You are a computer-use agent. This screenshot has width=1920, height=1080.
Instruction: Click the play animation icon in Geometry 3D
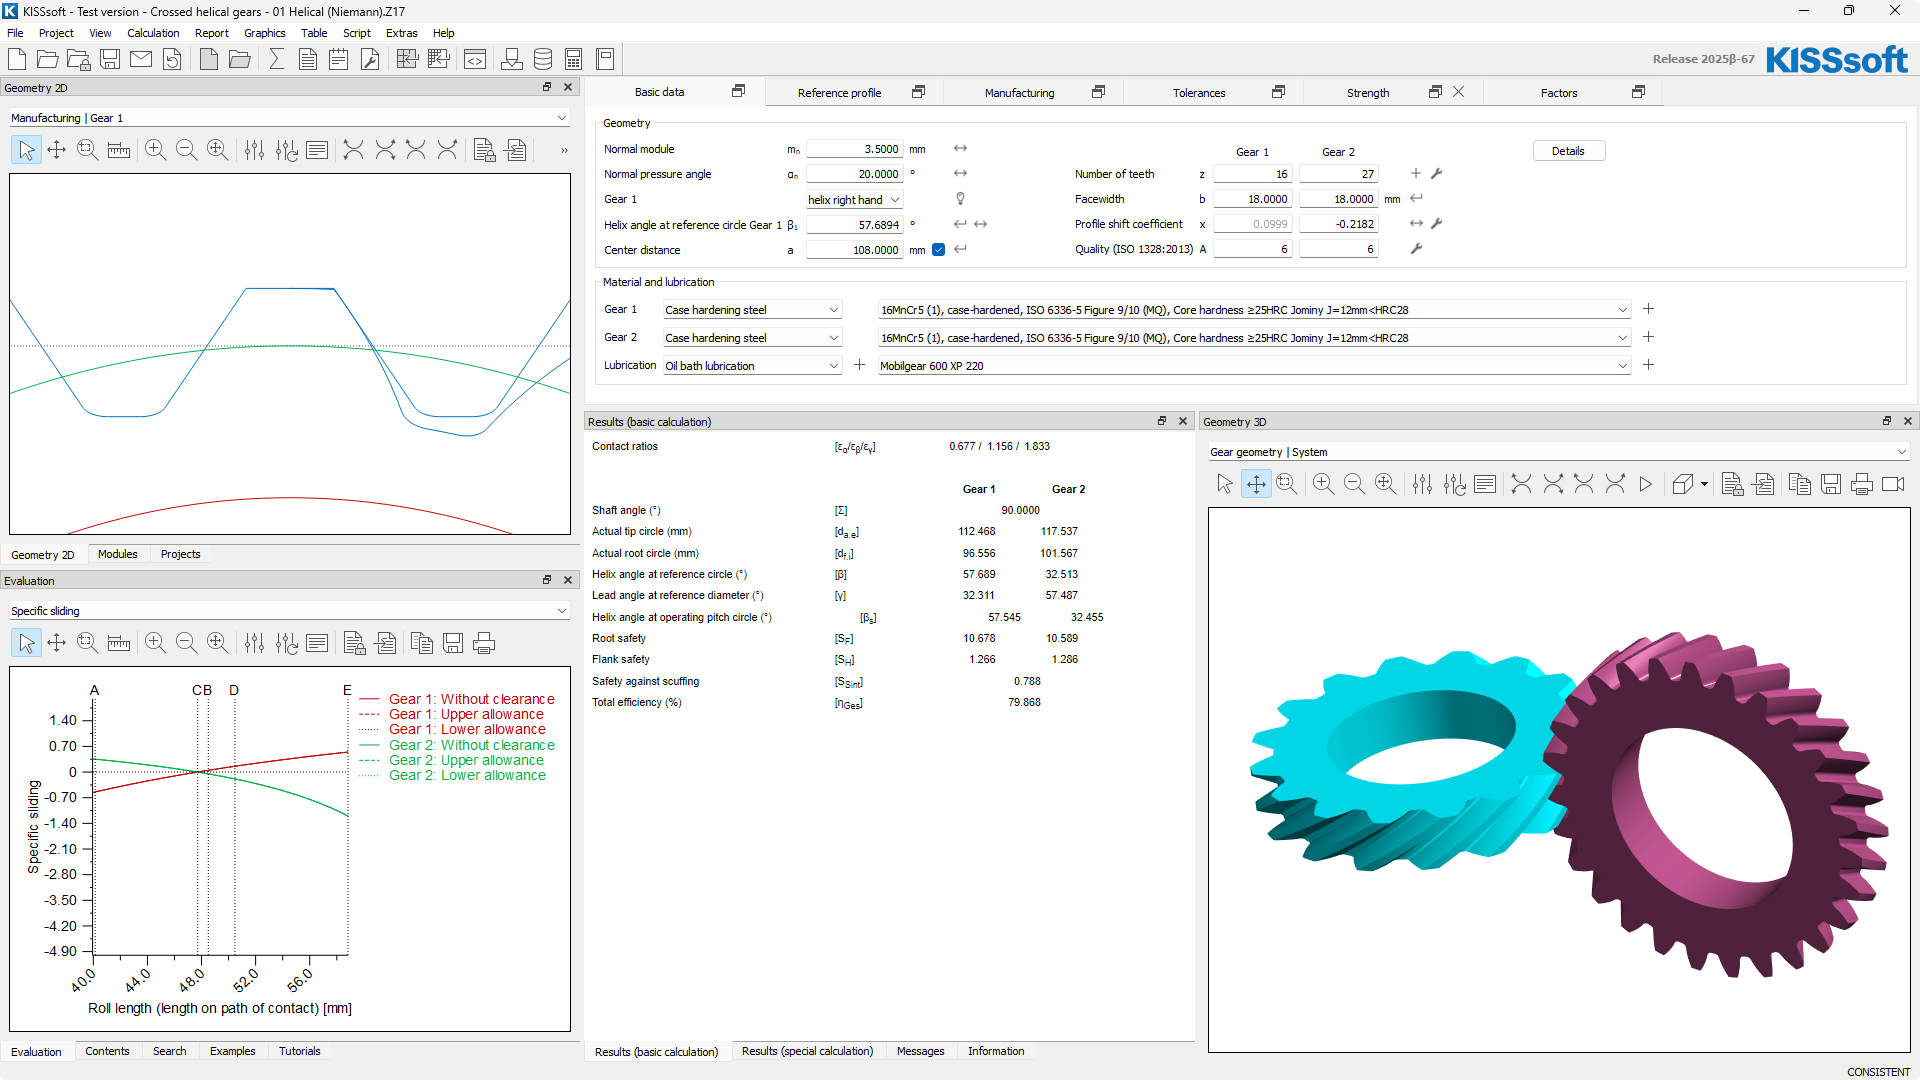point(1646,484)
